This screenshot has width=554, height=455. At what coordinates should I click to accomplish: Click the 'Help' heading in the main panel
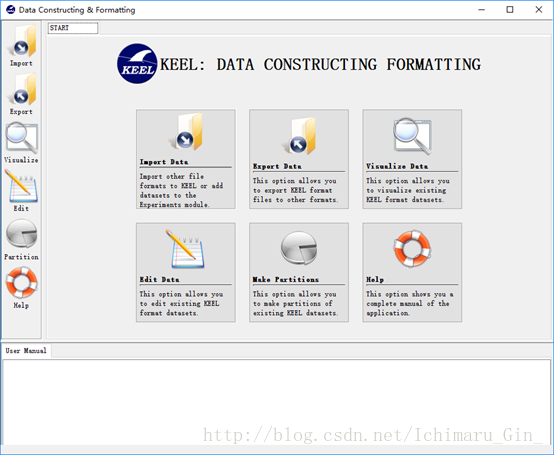(x=375, y=279)
